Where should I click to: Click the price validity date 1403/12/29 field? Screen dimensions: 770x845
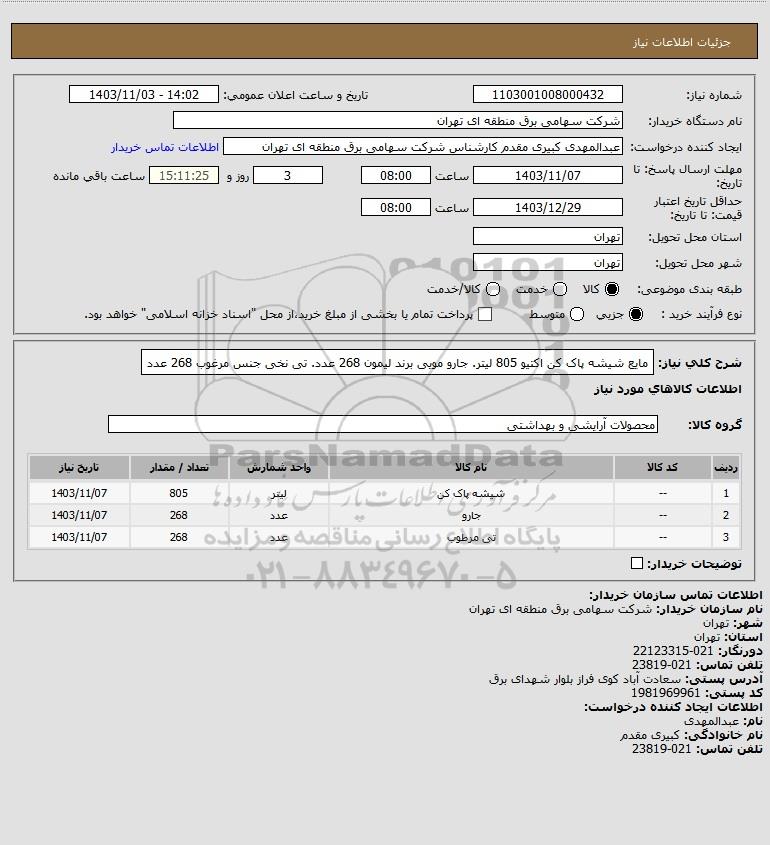547,207
